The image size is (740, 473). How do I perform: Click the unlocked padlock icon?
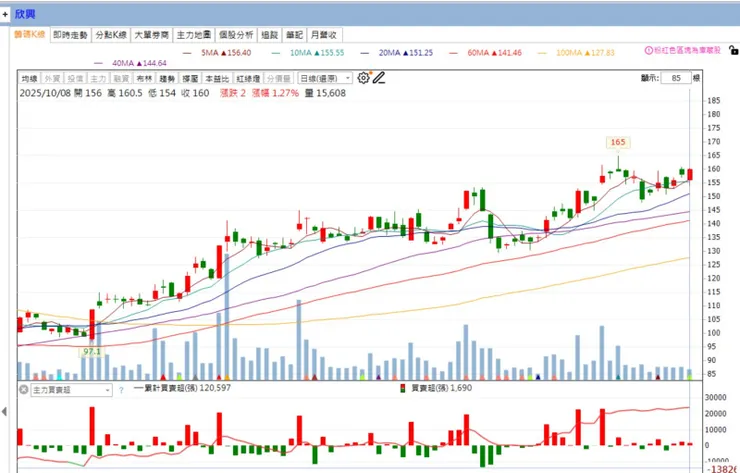click(733, 50)
